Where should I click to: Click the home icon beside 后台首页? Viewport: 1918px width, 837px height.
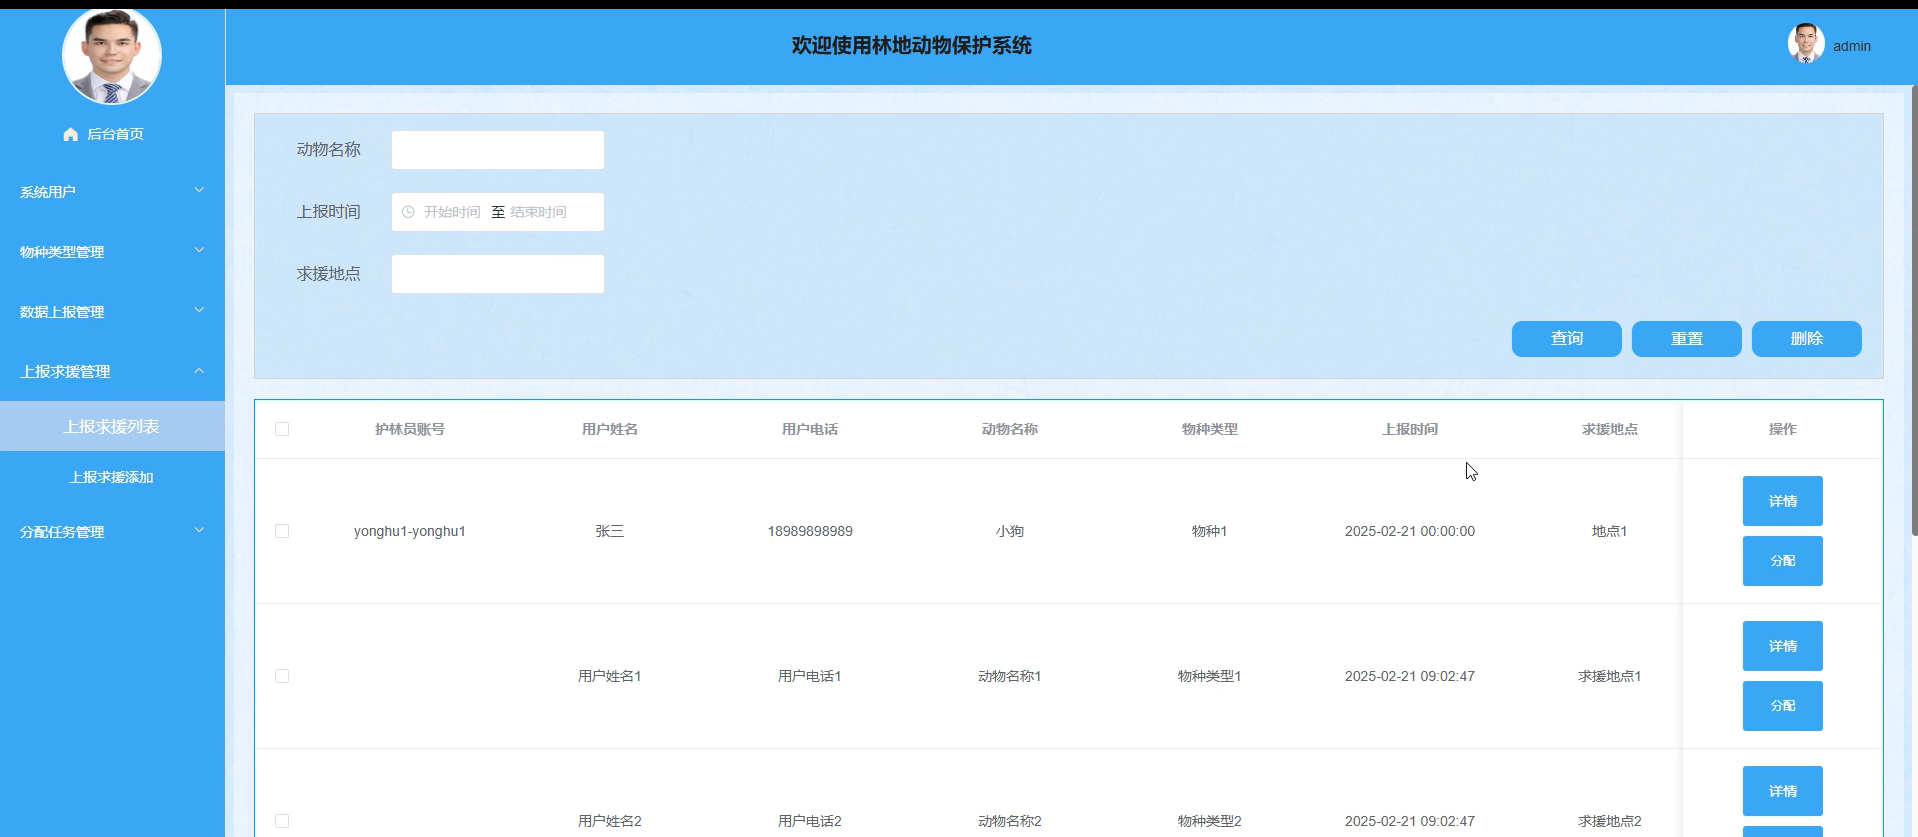pos(70,134)
